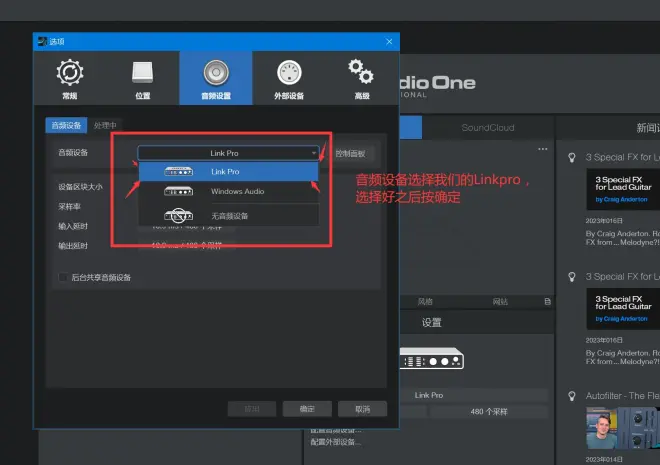Sort by the 风格 column header
Viewport: 660px width, 465px height.
pos(425,301)
